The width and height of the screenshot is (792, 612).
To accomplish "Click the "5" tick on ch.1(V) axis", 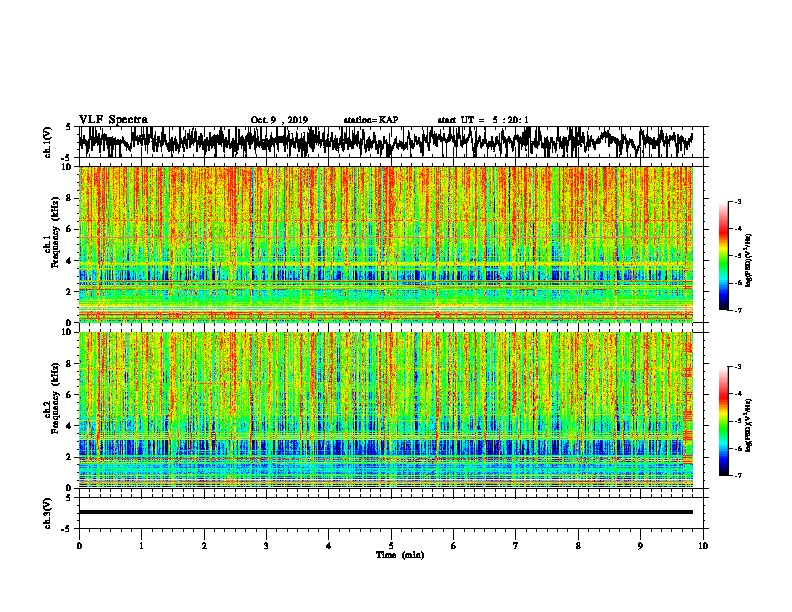I will (x=68, y=127).
